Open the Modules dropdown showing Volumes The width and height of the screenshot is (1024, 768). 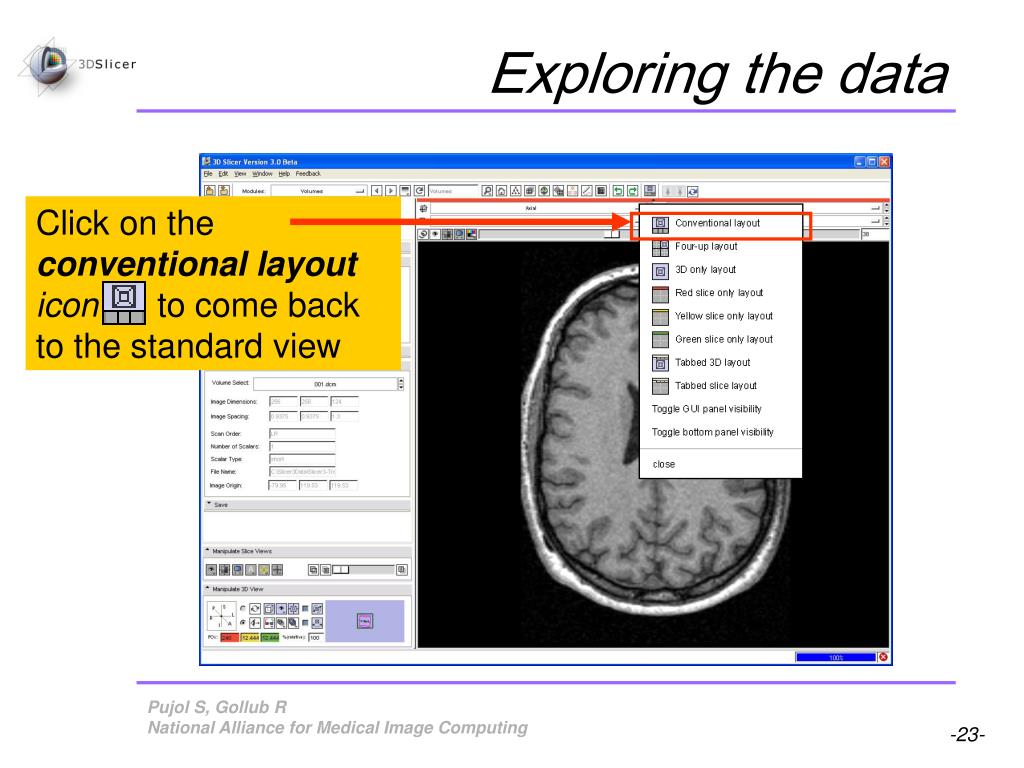pyautogui.click(x=319, y=191)
